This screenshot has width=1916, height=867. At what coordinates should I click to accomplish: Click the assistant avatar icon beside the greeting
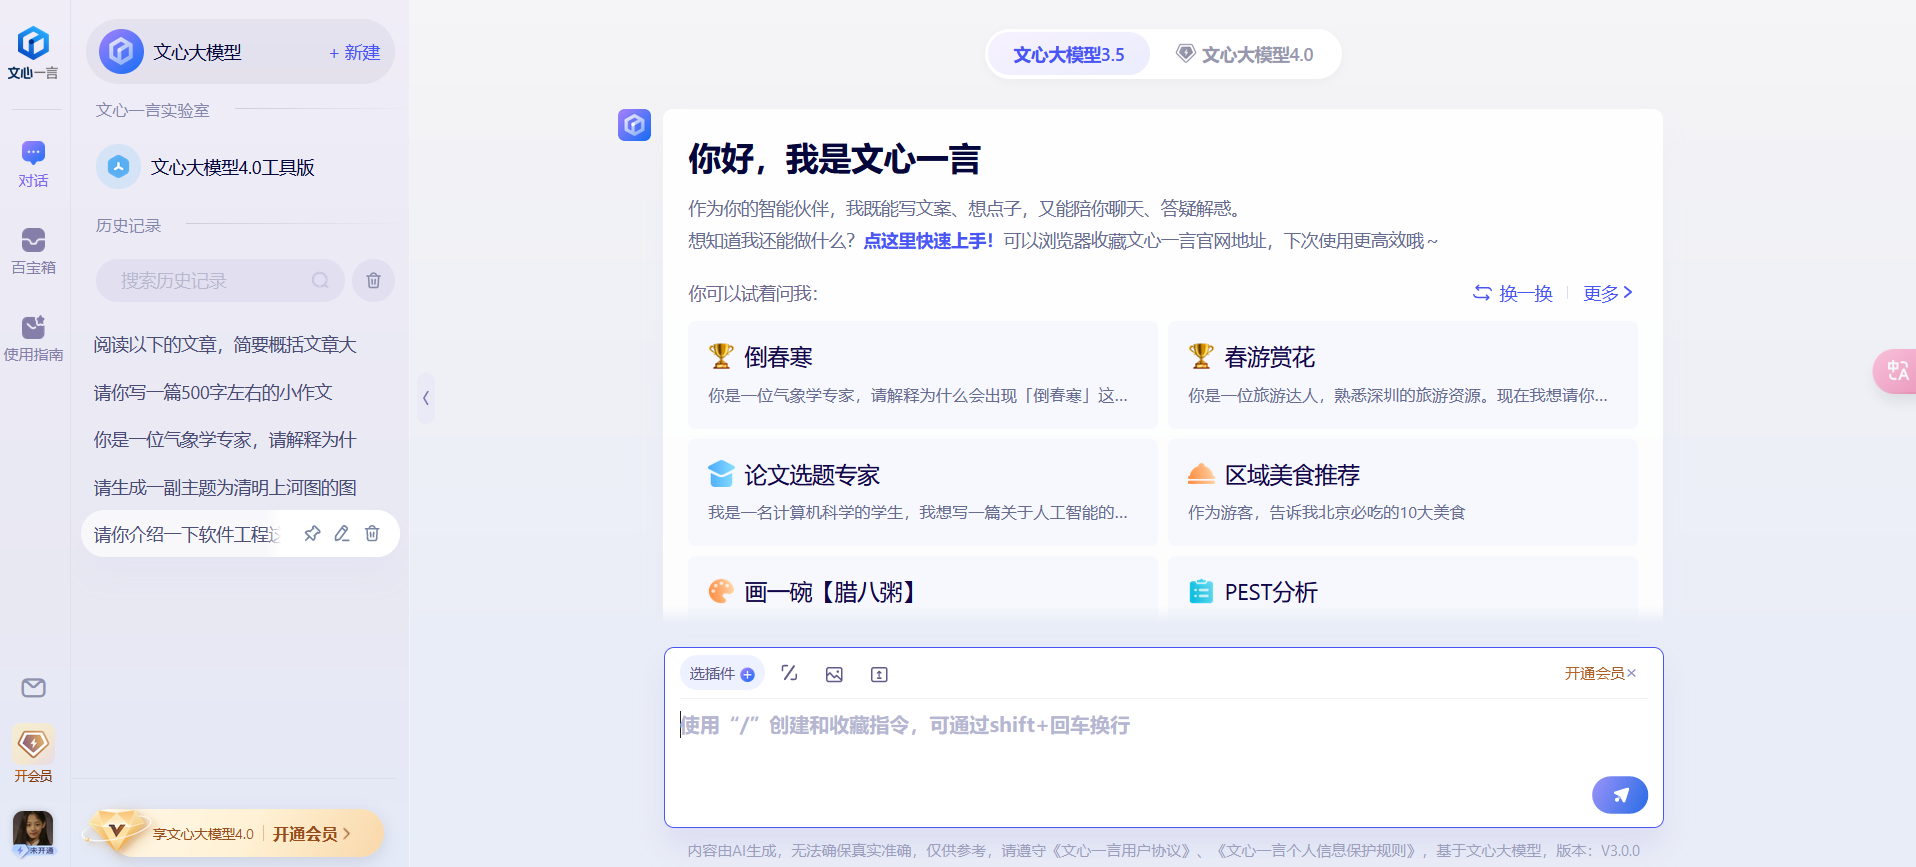coord(634,125)
